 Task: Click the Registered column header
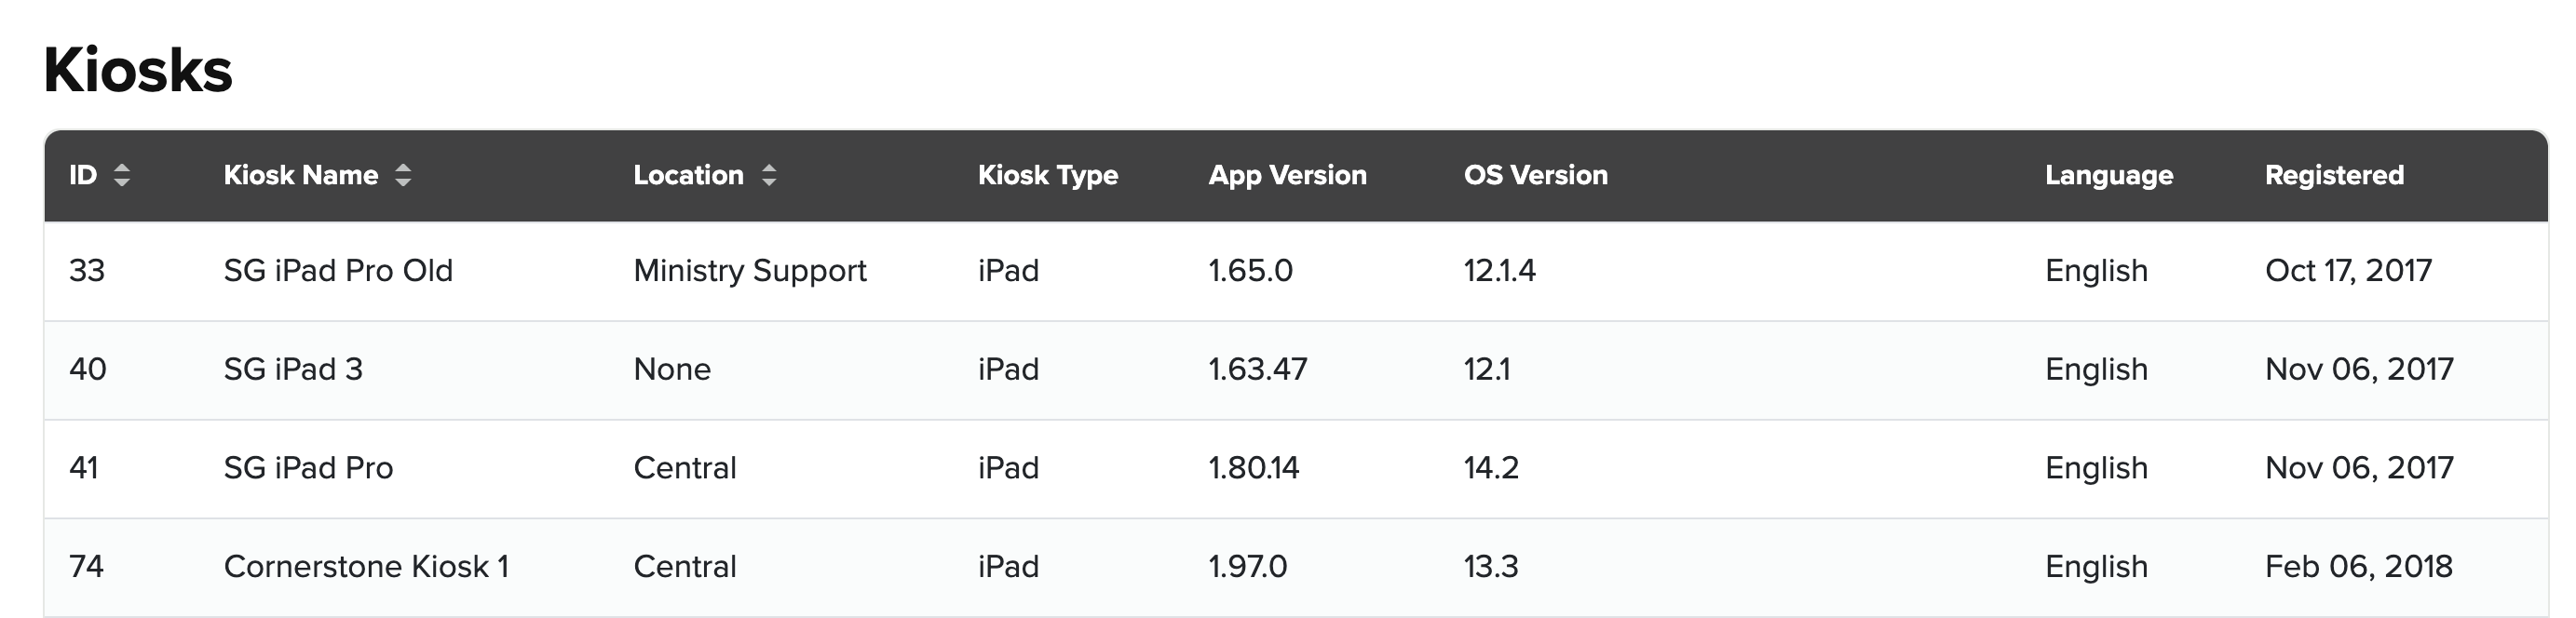[2333, 175]
